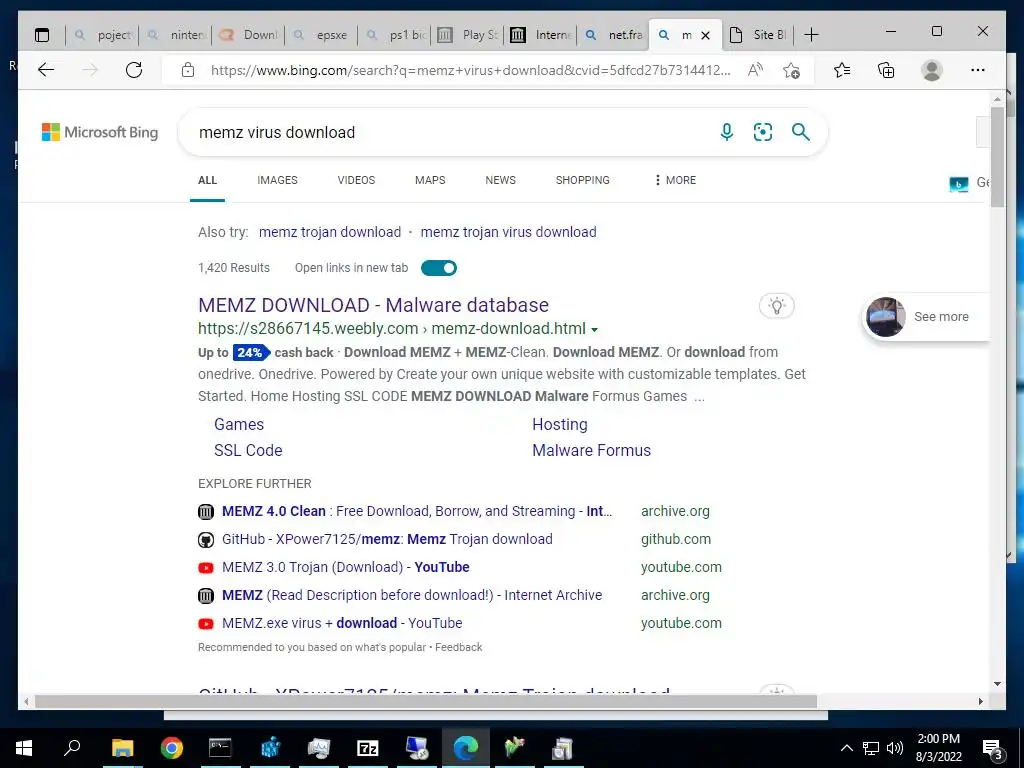Open the Hosting sitelink
The image size is (1024, 768).
560,424
